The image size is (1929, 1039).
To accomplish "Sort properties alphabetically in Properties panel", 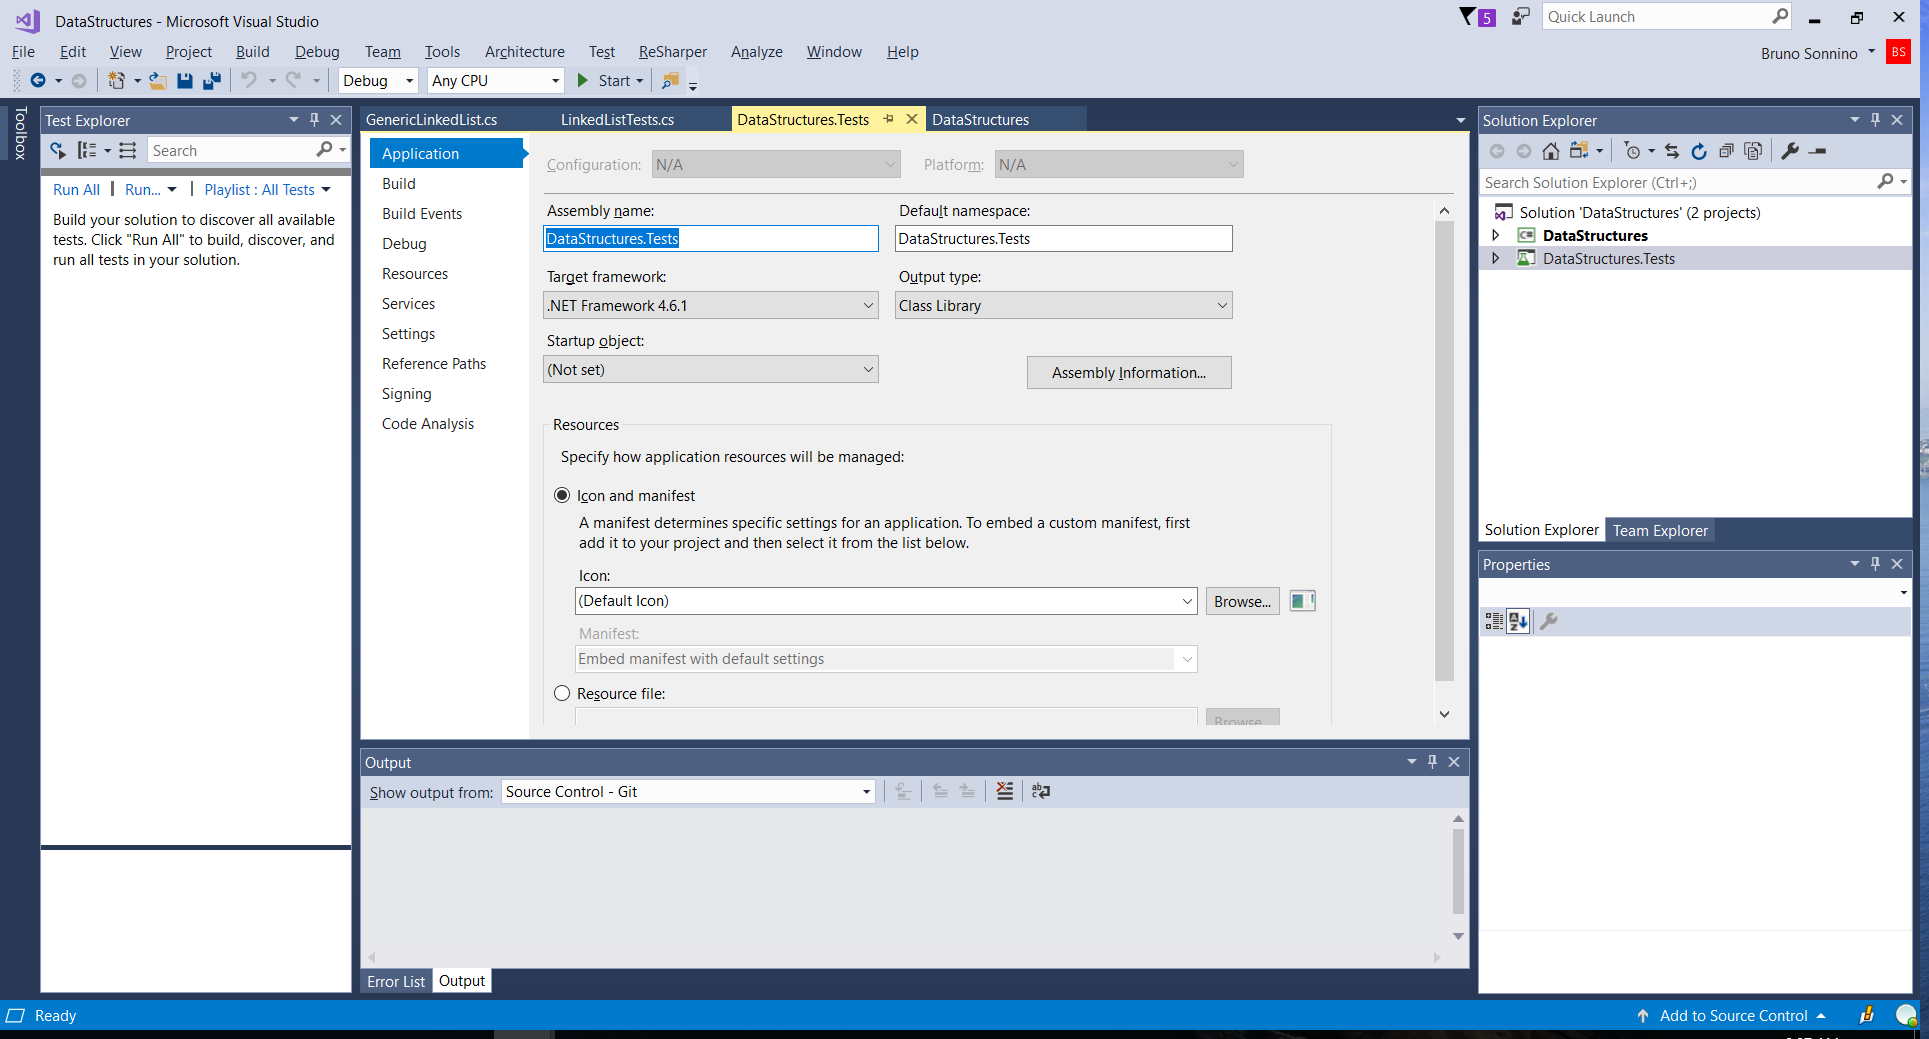I will tap(1518, 620).
